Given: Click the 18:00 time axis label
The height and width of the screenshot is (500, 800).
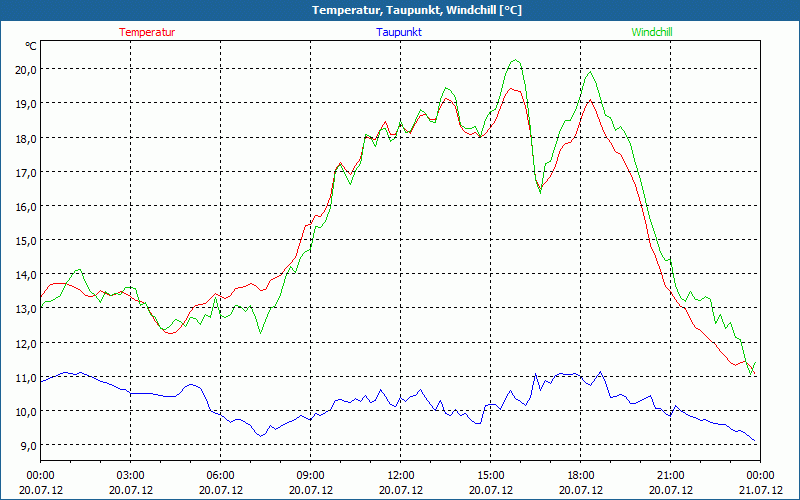Looking at the screenshot, I should (x=581, y=476).
